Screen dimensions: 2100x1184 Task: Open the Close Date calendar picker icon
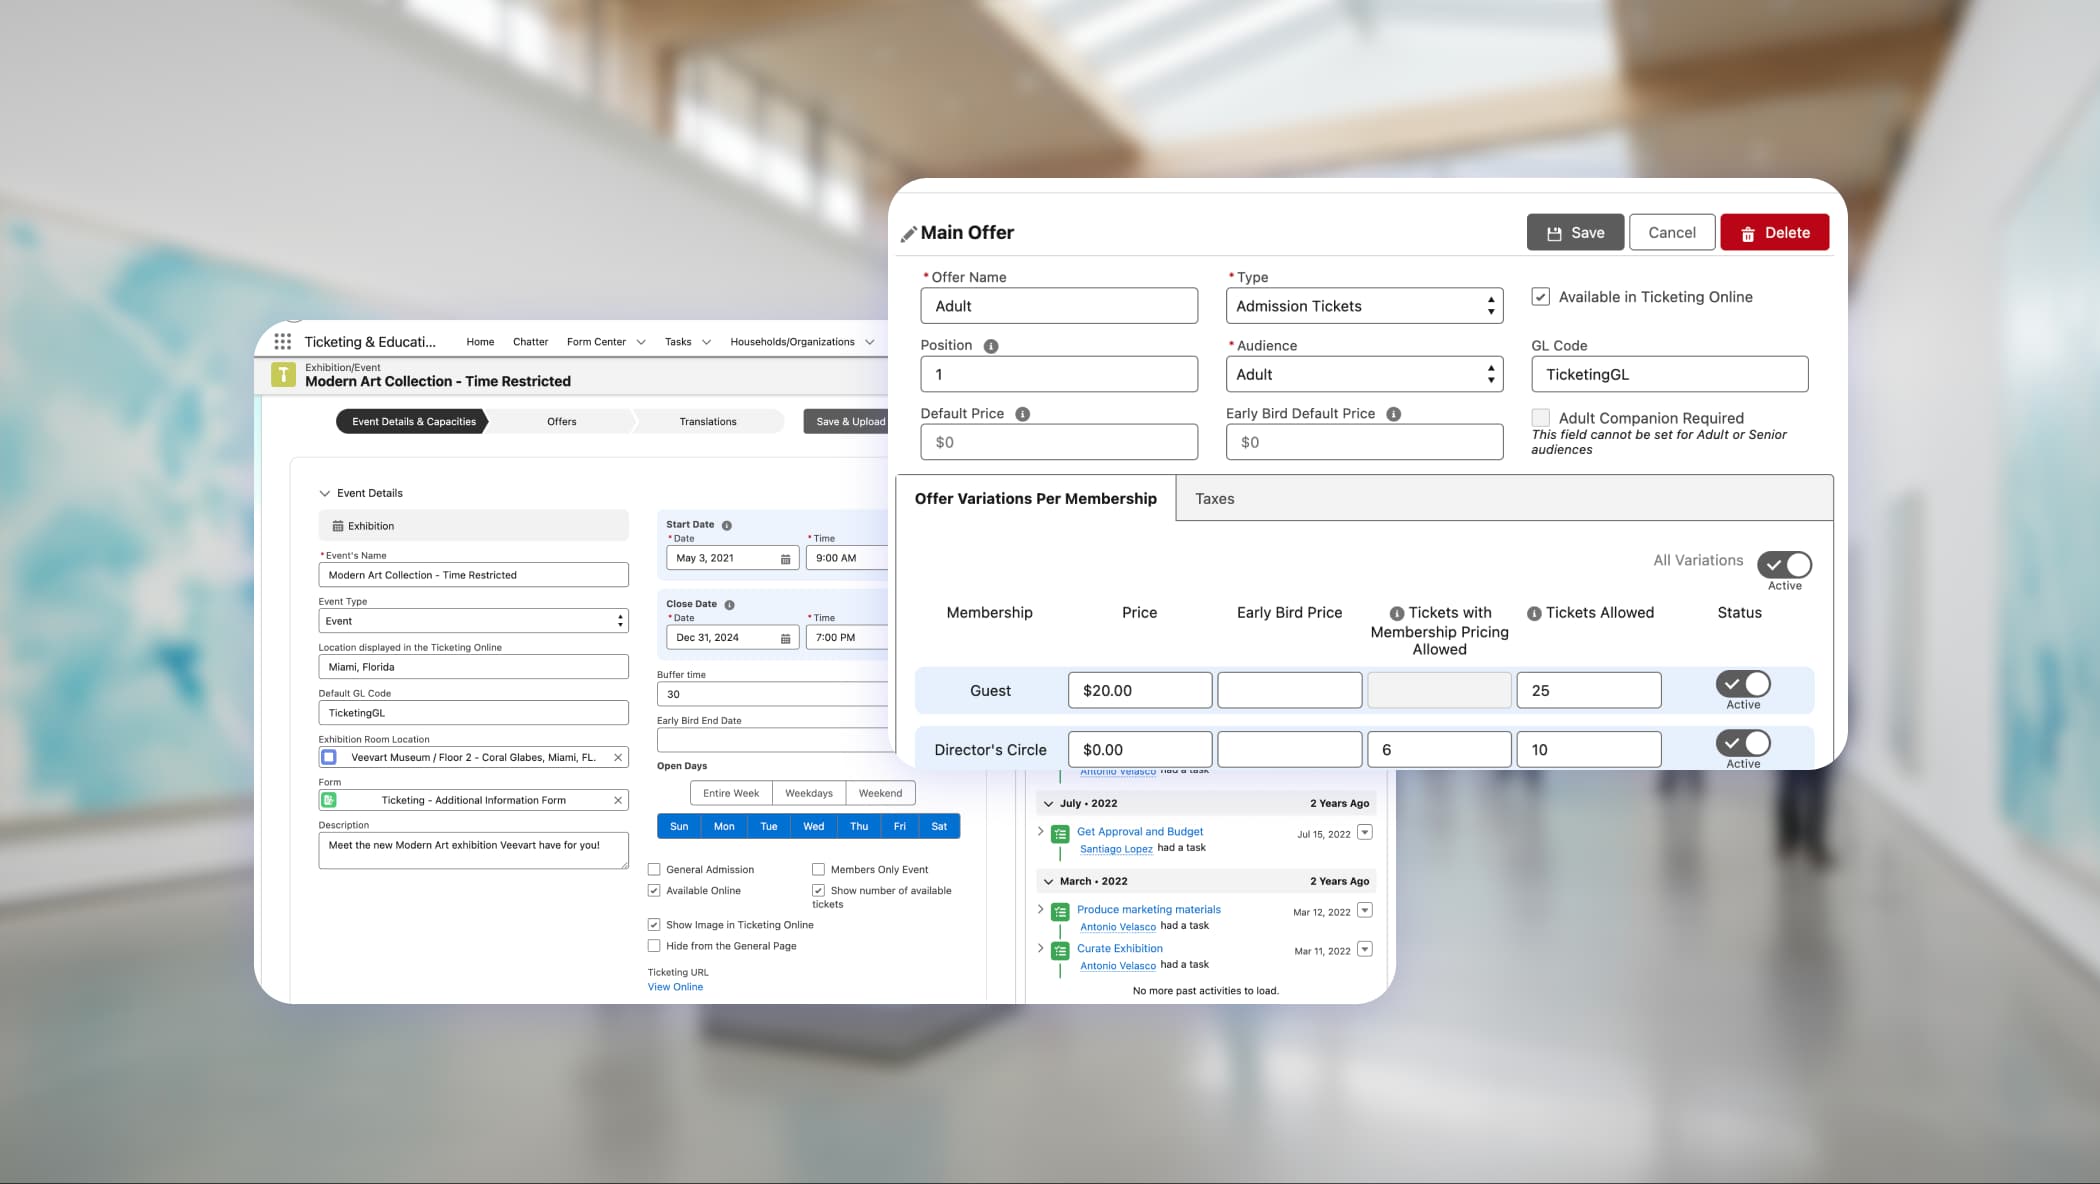[785, 638]
